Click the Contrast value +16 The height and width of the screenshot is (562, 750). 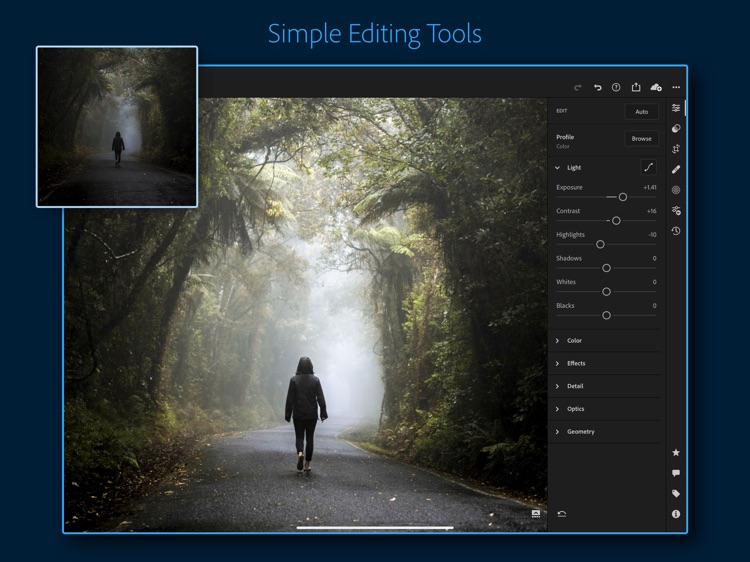pos(651,211)
